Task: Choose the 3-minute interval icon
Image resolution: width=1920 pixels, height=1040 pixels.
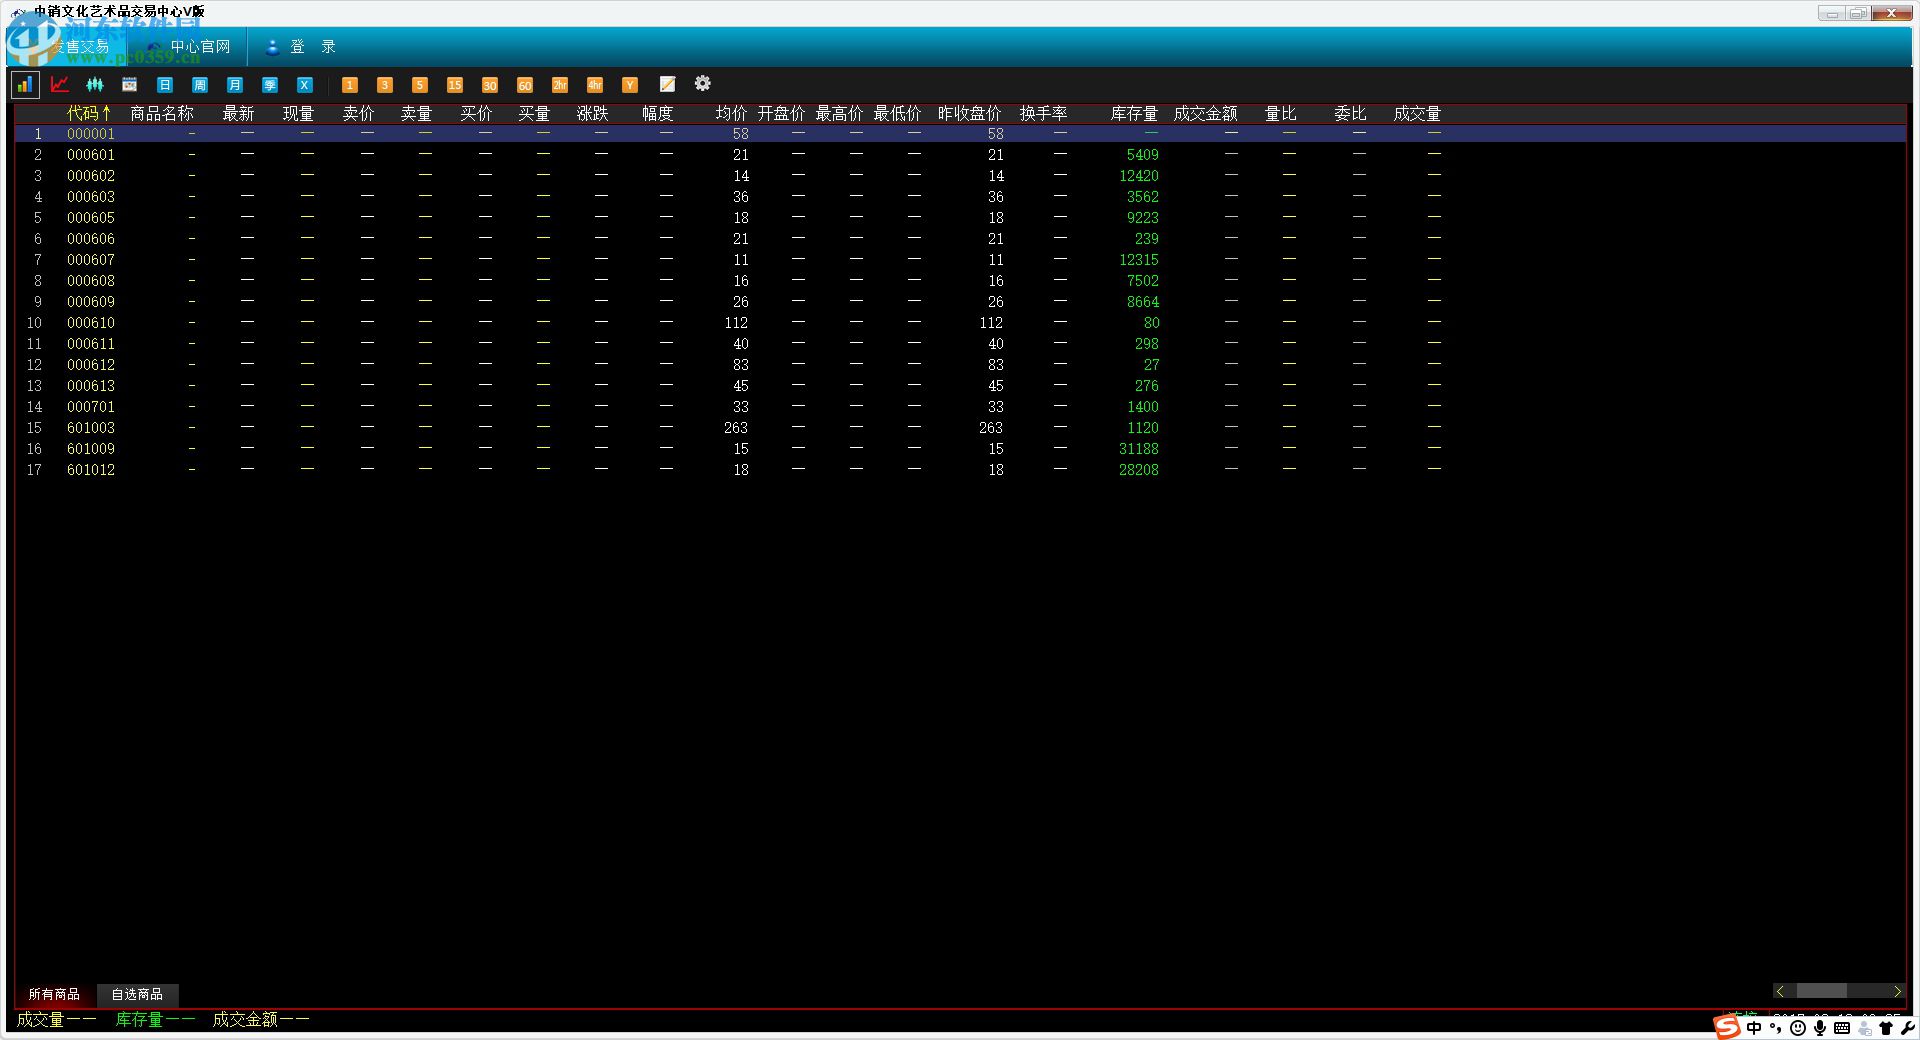Action: [385, 85]
